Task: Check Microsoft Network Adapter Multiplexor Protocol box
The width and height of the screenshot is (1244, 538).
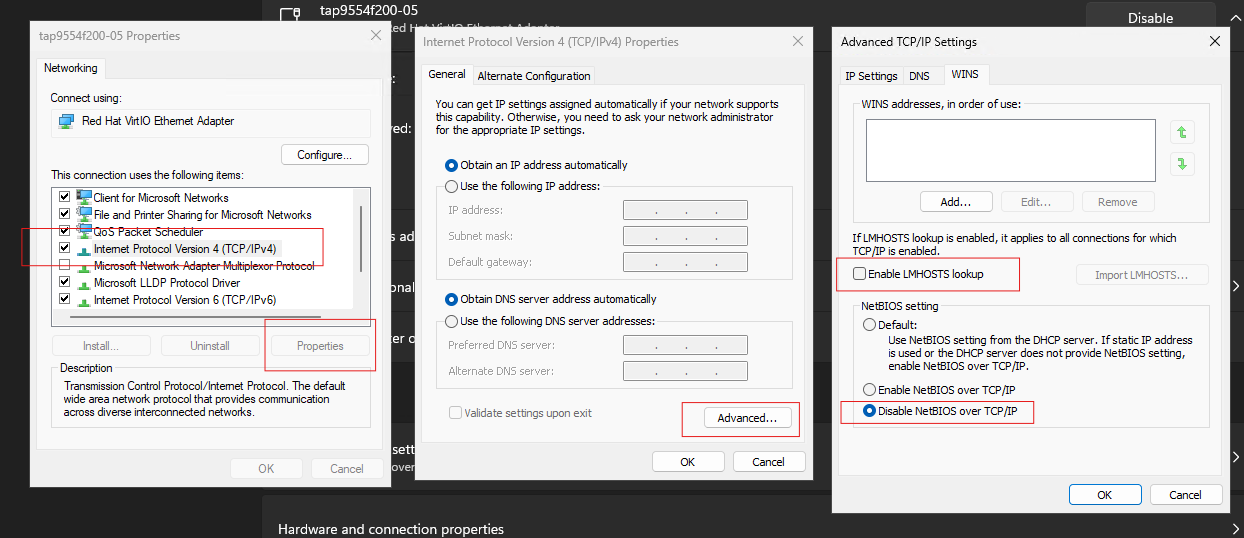Action: click(65, 266)
